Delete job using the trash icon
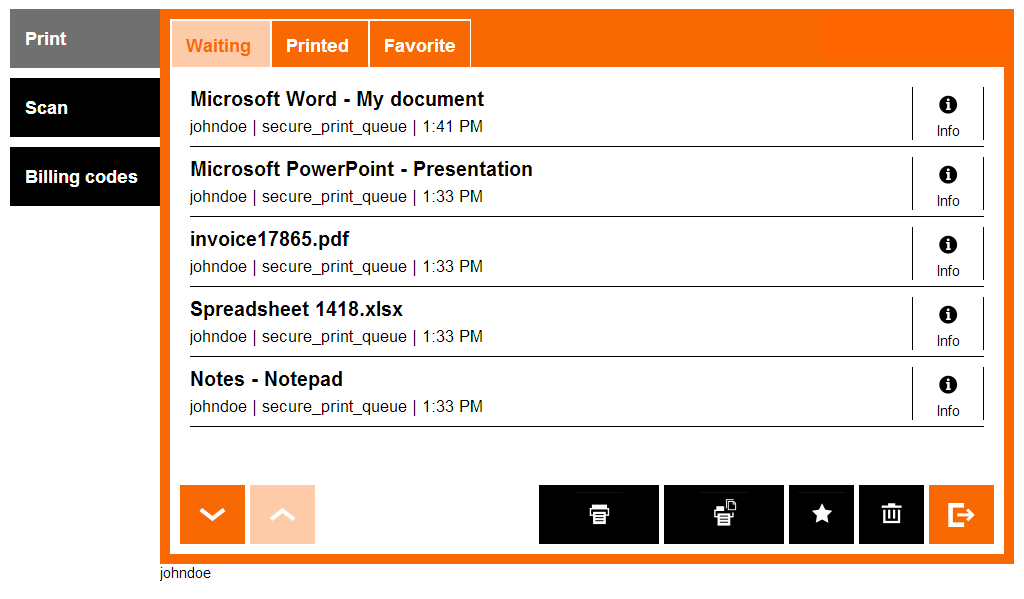The height and width of the screenshot is (599, 1024). [891, 514]
